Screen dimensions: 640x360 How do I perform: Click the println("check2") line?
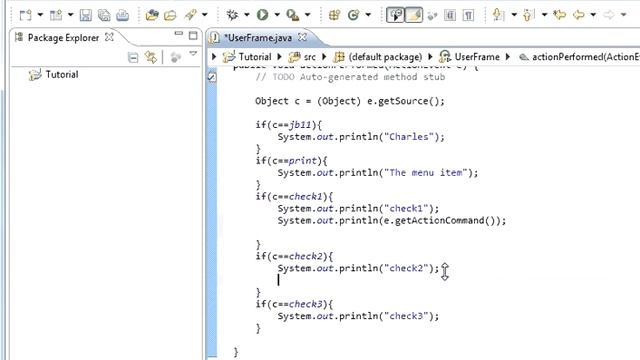pyautogui.click(x=358, y=269)
